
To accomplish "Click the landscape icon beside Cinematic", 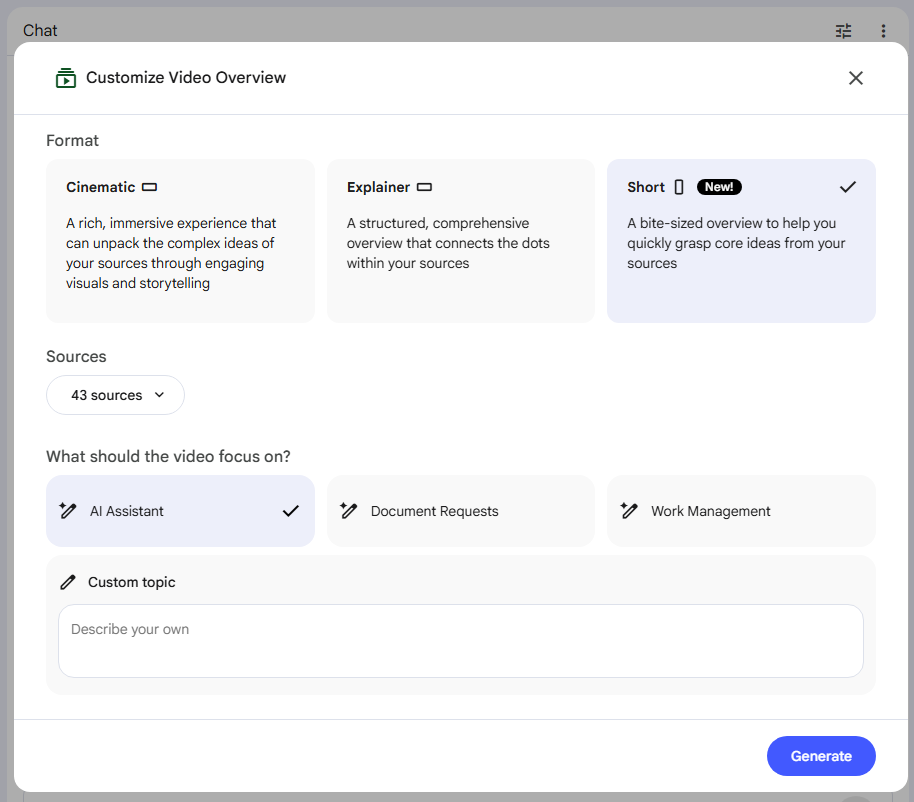I will point(150,187).
